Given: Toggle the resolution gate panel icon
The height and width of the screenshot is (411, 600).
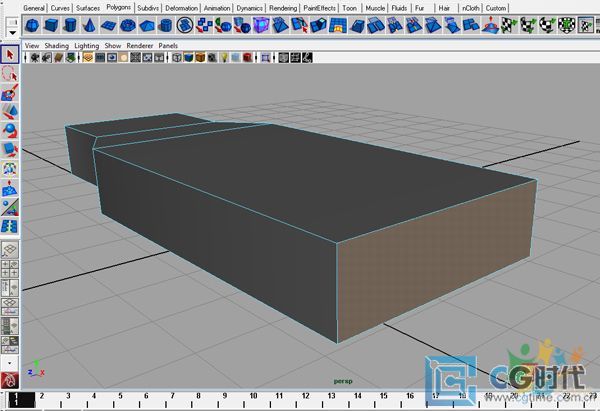Looking at the screenshot, I should point(112,58).
